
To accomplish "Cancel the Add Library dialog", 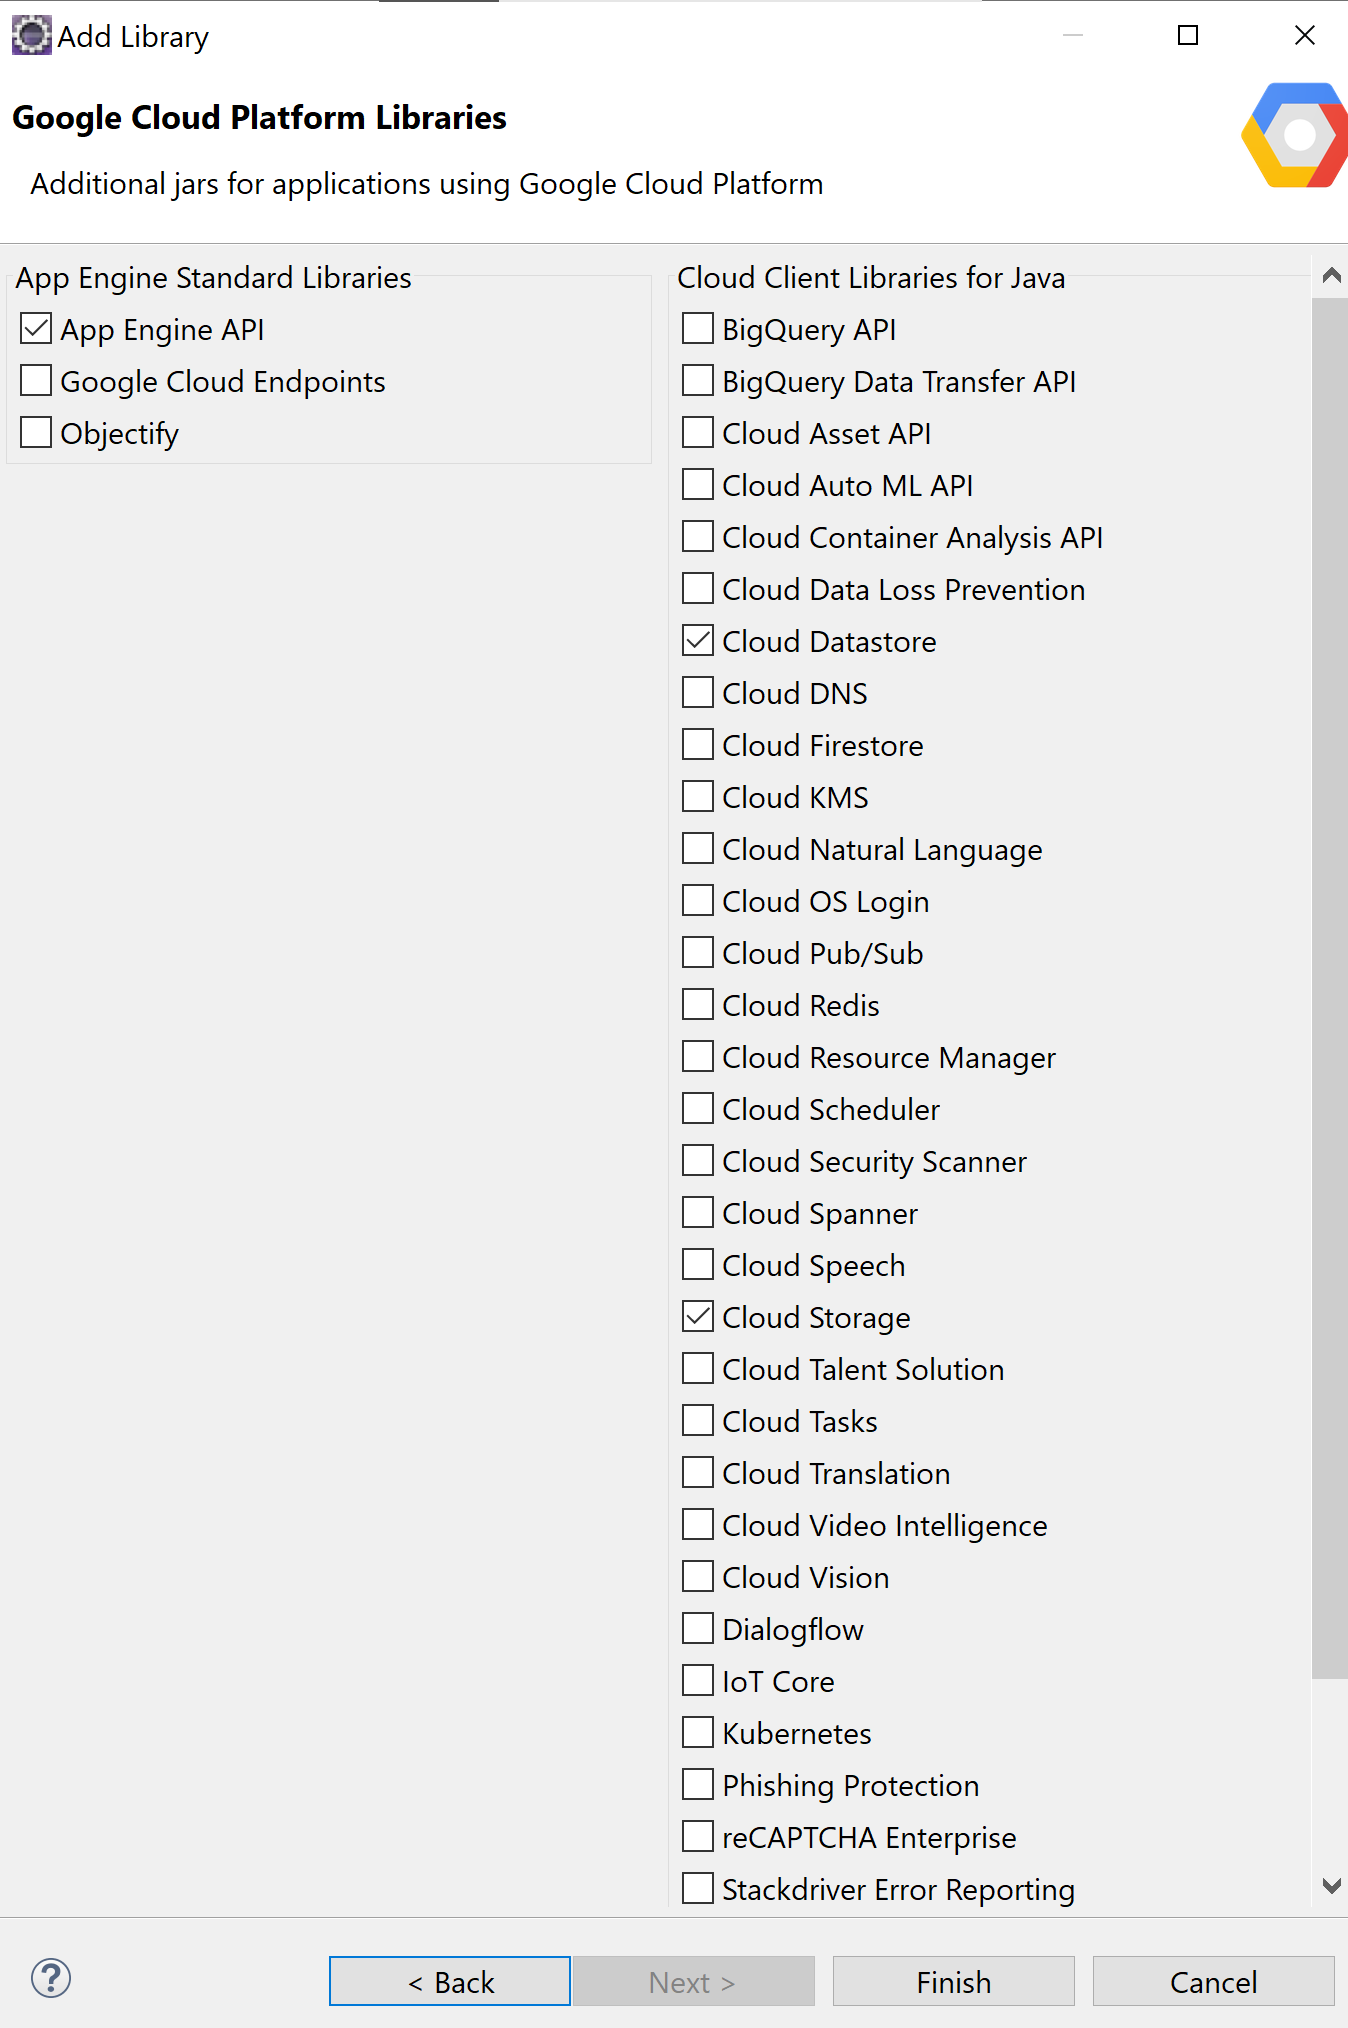I will (1213, 1981).
